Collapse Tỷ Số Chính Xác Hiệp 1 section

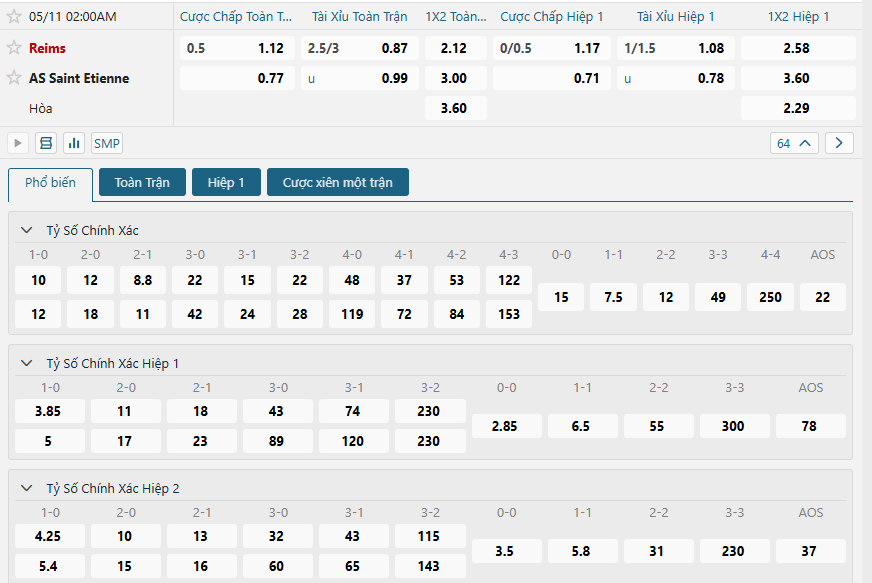click(26, 363)
